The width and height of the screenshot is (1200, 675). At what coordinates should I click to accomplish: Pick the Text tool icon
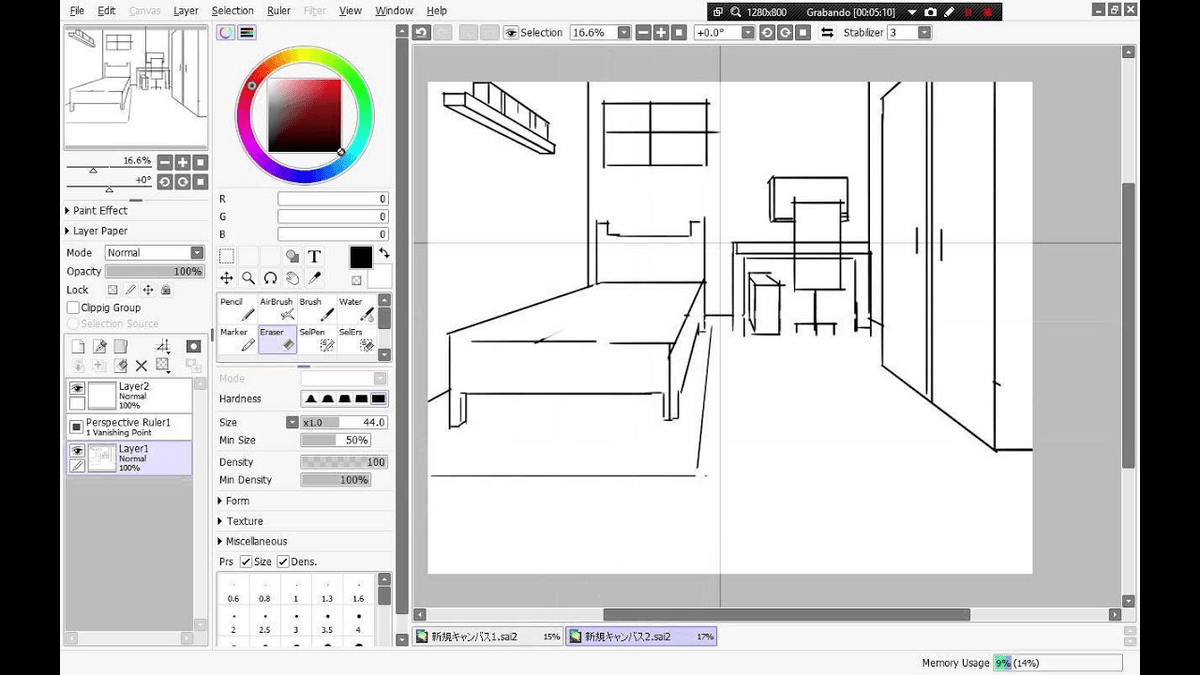pyautogui.click(x=314, y=256)
